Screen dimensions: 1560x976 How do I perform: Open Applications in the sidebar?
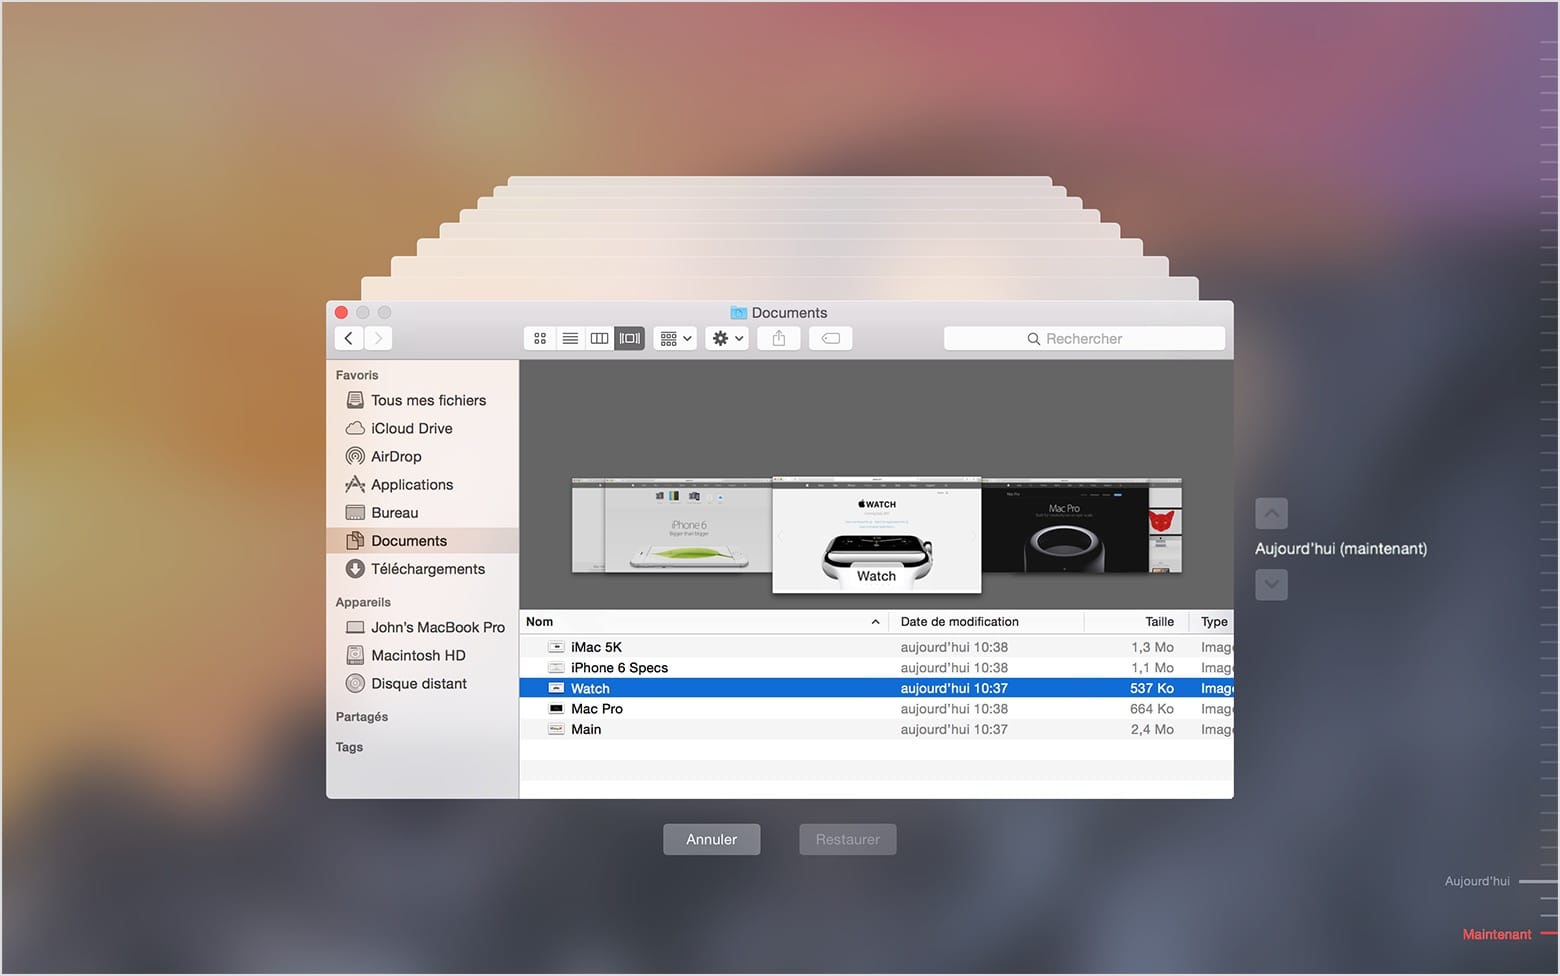pyautogui.click(x=422, y=484)
